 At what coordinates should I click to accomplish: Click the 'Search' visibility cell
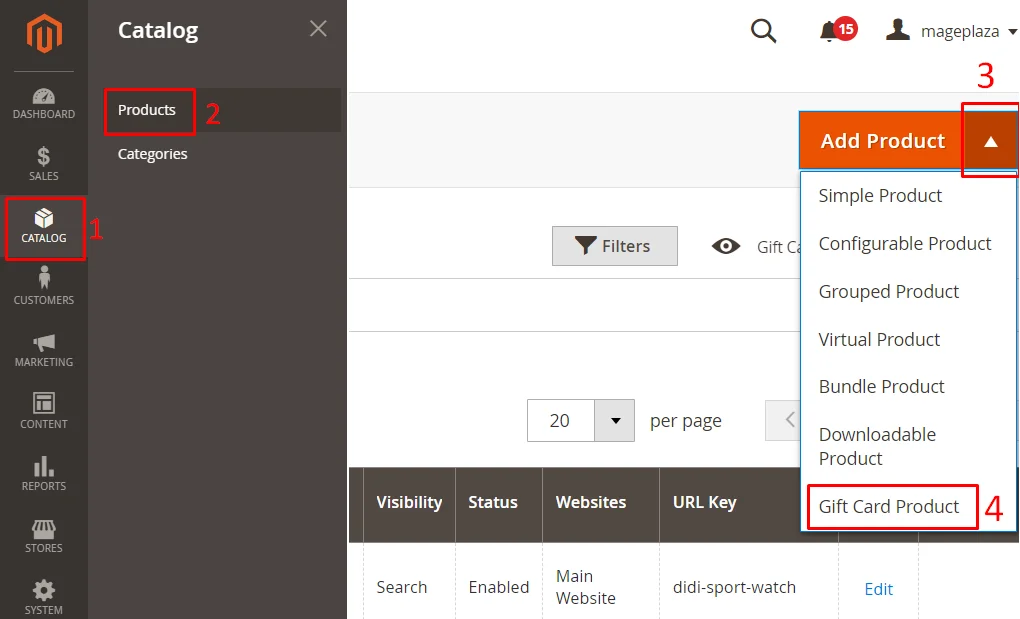point(402,587)
